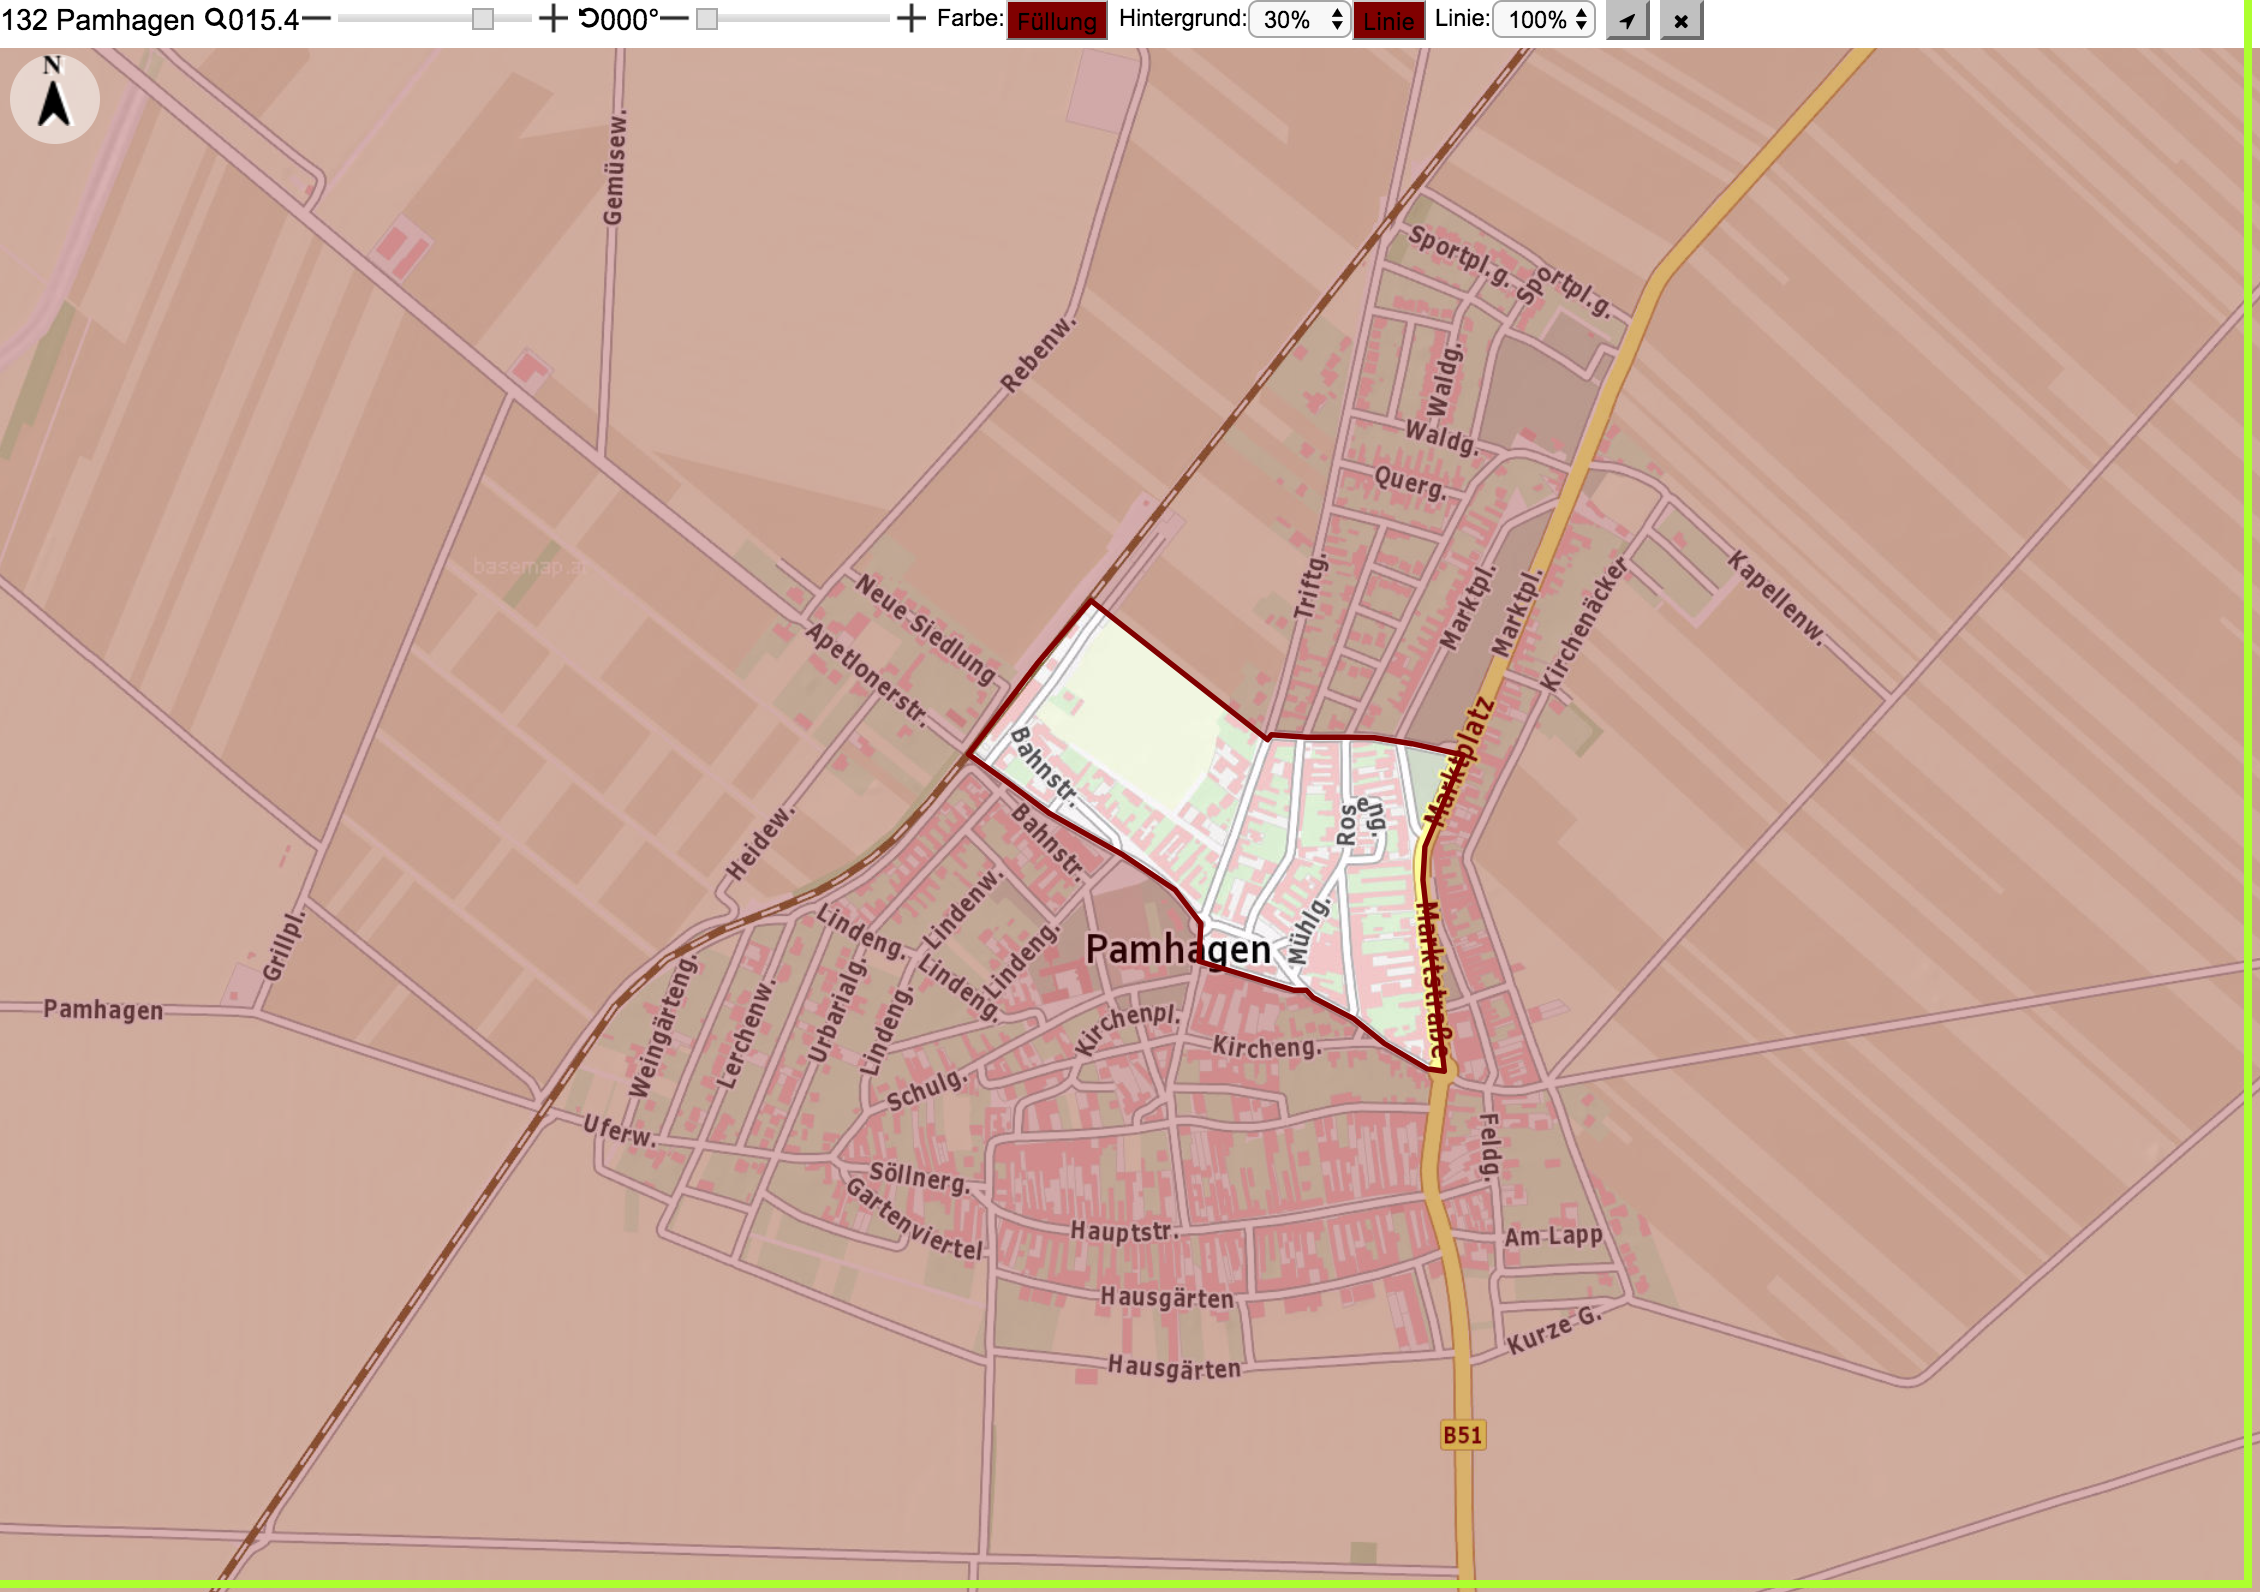Click the rotation slider handle
This screenshot has height=1592, width=2260.
coord(707,19)
